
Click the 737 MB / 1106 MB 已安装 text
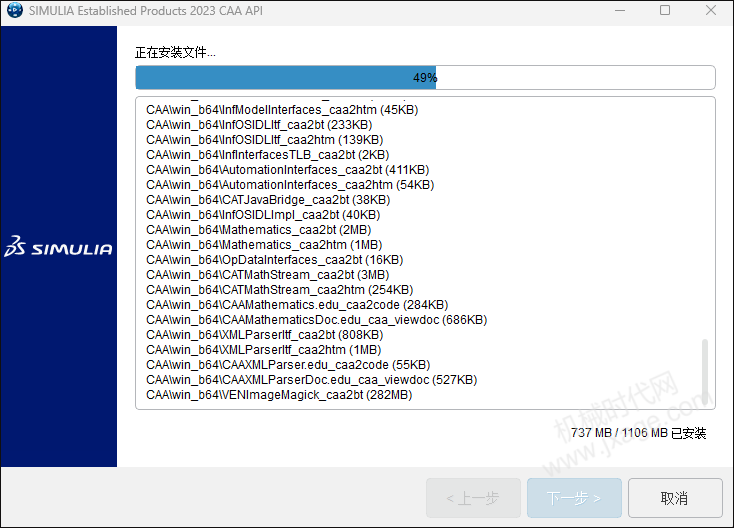tap(639, 433)
